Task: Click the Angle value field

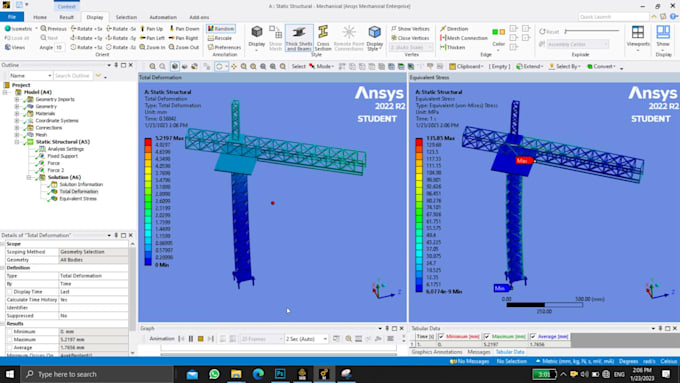Action: tap(59, 47)
